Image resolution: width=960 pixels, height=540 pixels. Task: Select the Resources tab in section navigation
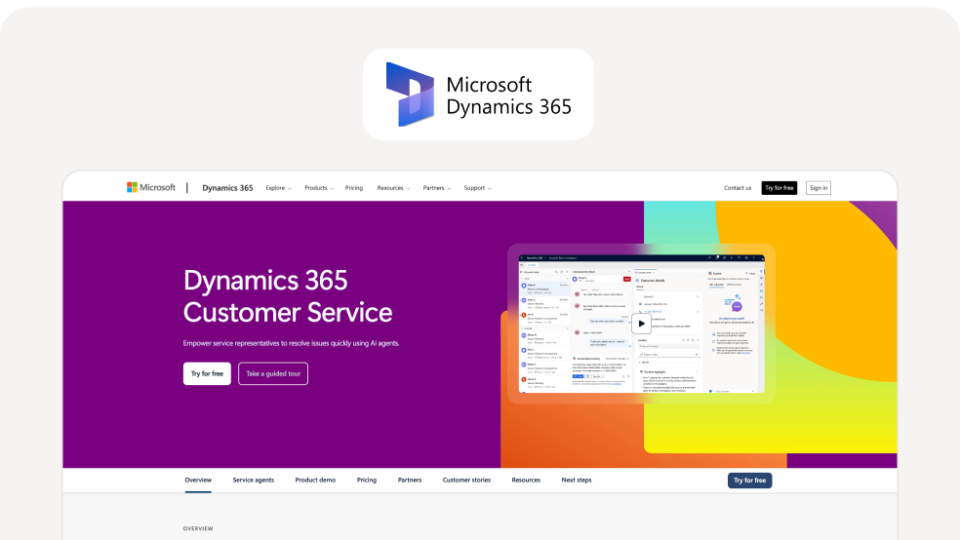[x=526, y=480]
